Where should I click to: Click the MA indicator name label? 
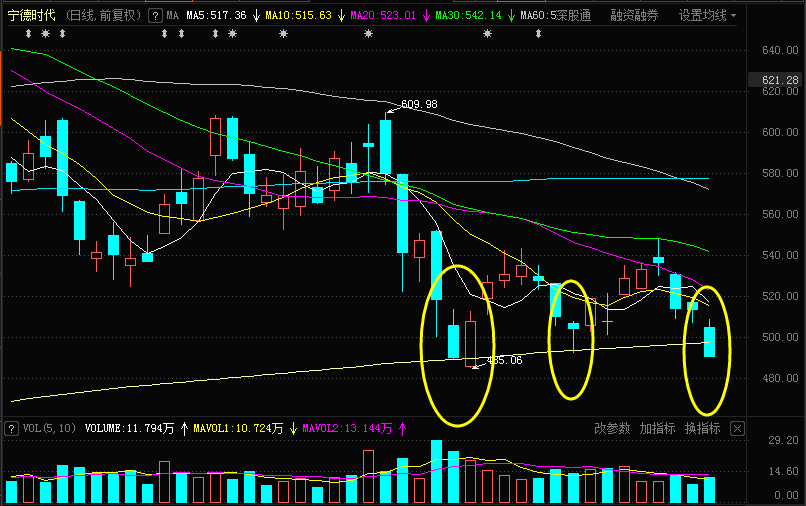[173, 15]
